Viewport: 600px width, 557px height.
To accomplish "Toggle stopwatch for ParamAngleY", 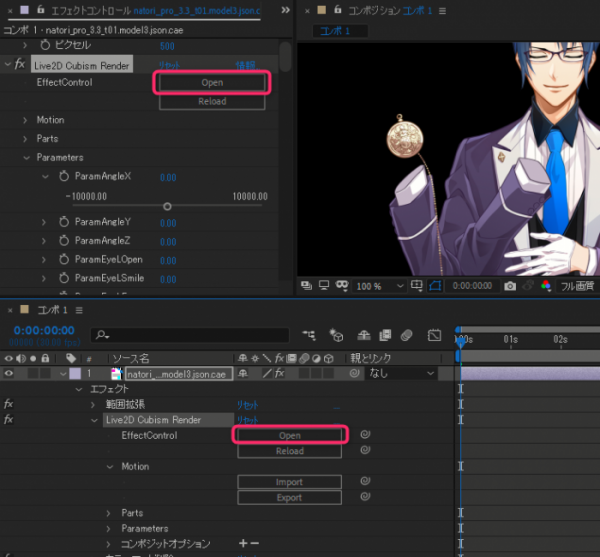I will click(x=64, y=221).
